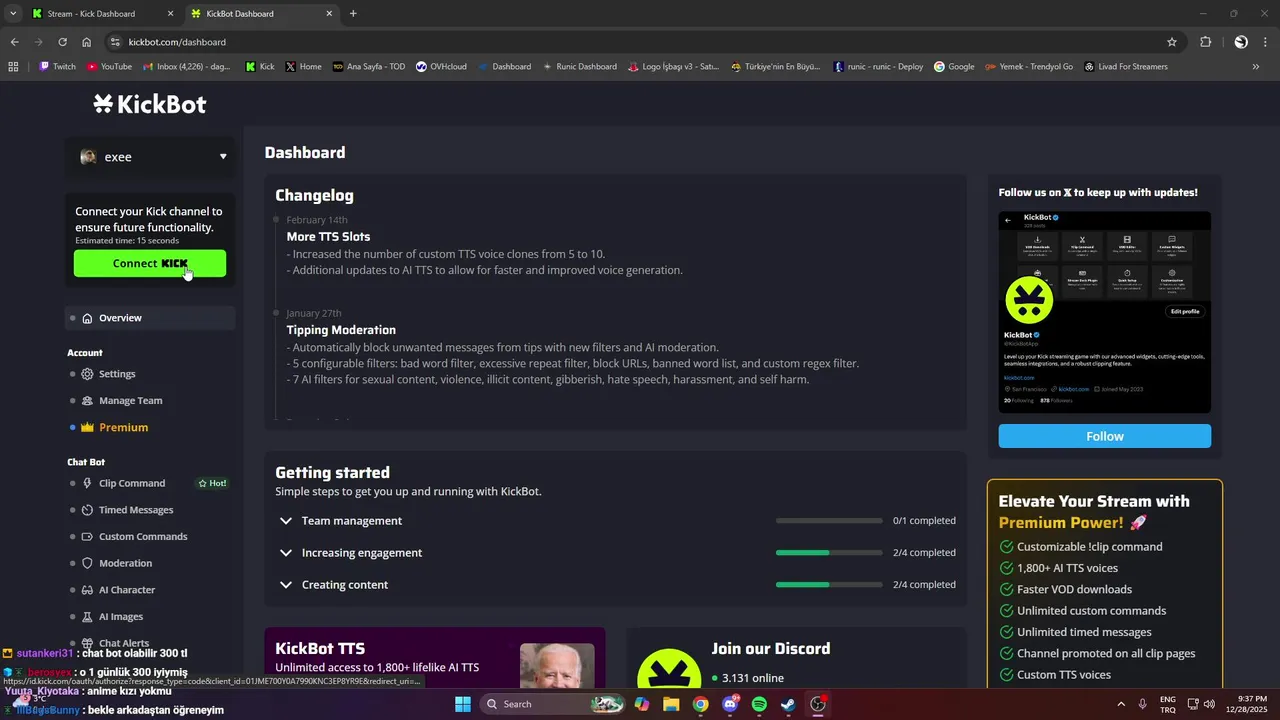Open KickBot TTS promo card
Viewport: 1280px width, 720px height.
coord(435,658)
